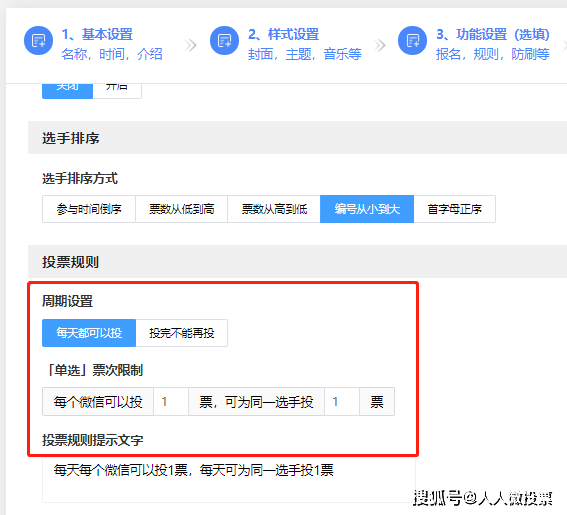The height and width of the screenshot is (515, 567).
Task: Select 票数从高到低 sorting option
Action: [274, 209]
